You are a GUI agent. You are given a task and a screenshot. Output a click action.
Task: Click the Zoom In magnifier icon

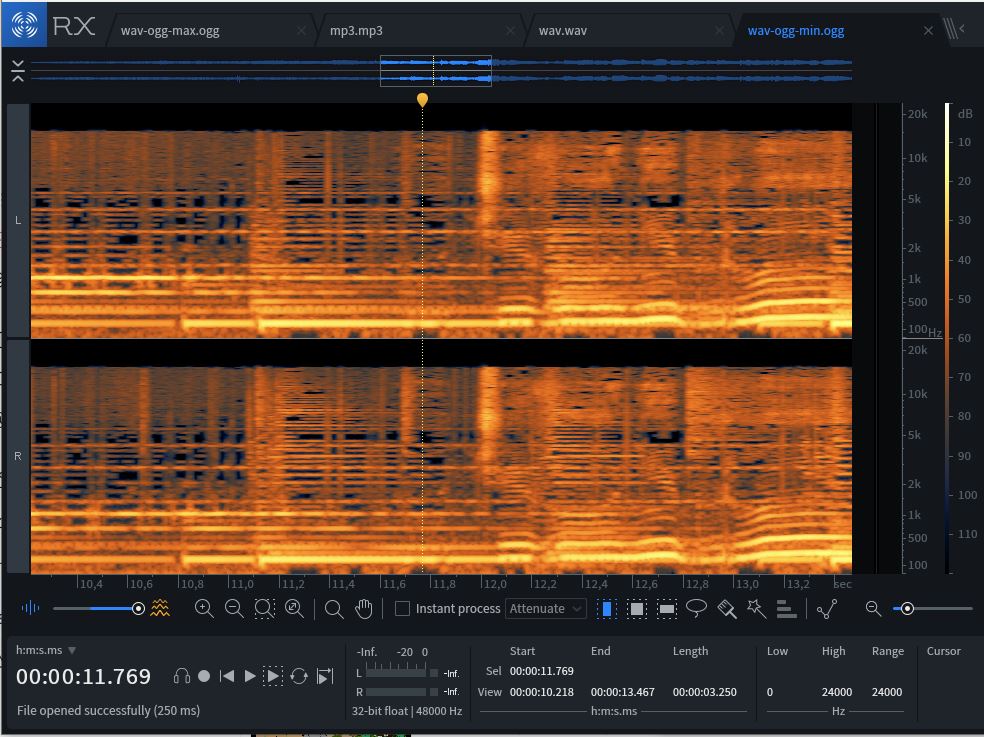tap(204, 608)
